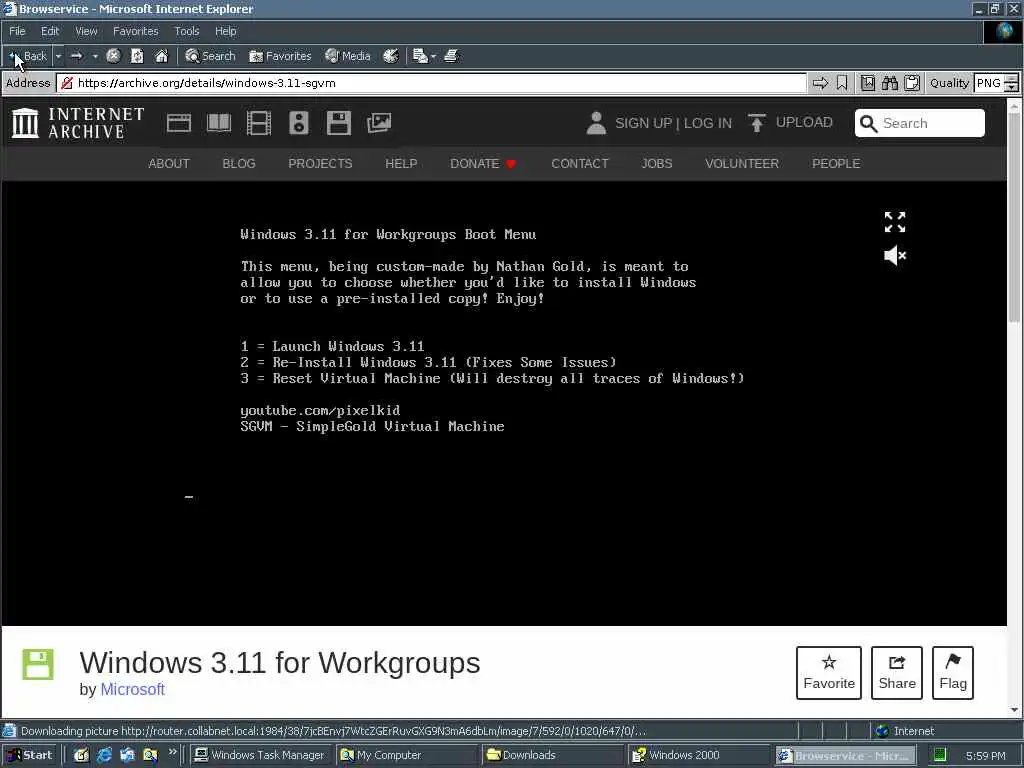Click the binoculars find icon
1024x768 pixels.
(x=889, y=83)
